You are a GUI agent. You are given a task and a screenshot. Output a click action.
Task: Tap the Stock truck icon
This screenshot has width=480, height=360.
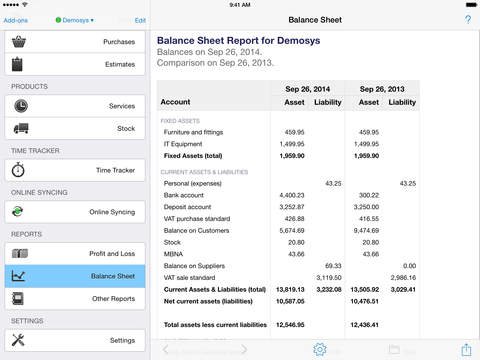(21, 128)
